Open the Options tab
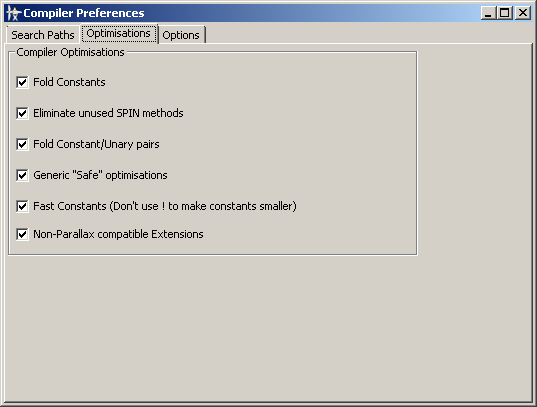This screenshot has width=537, height=407. [x=181, y=35]
